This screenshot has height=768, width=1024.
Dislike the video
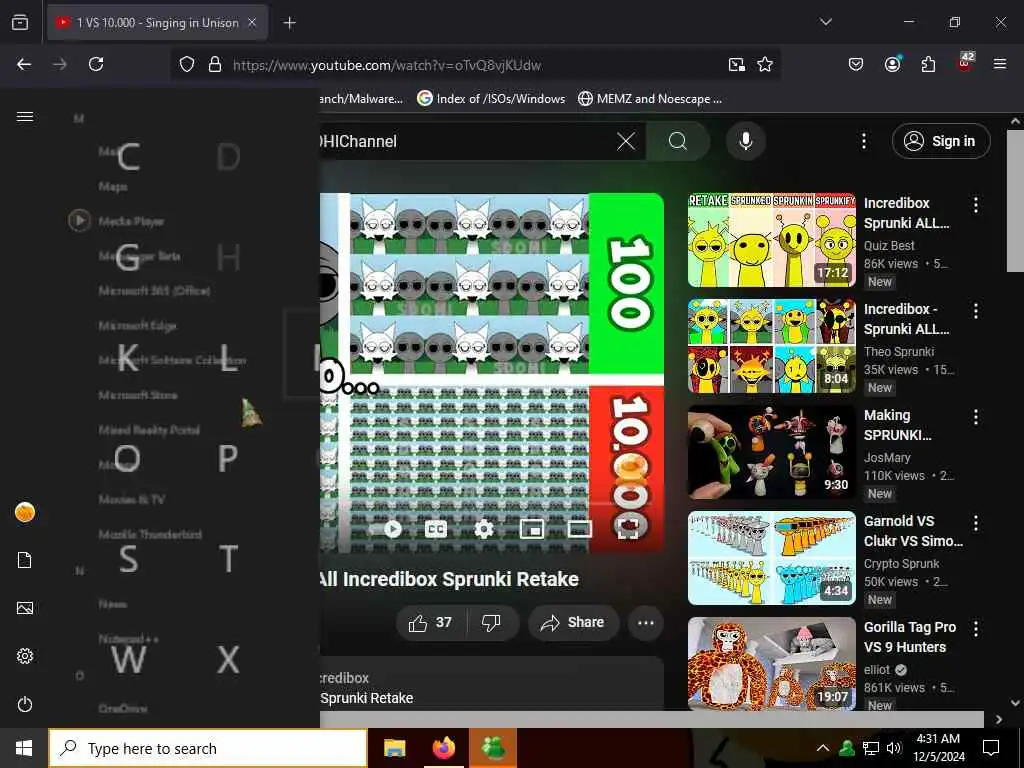(x=492, y=623)
